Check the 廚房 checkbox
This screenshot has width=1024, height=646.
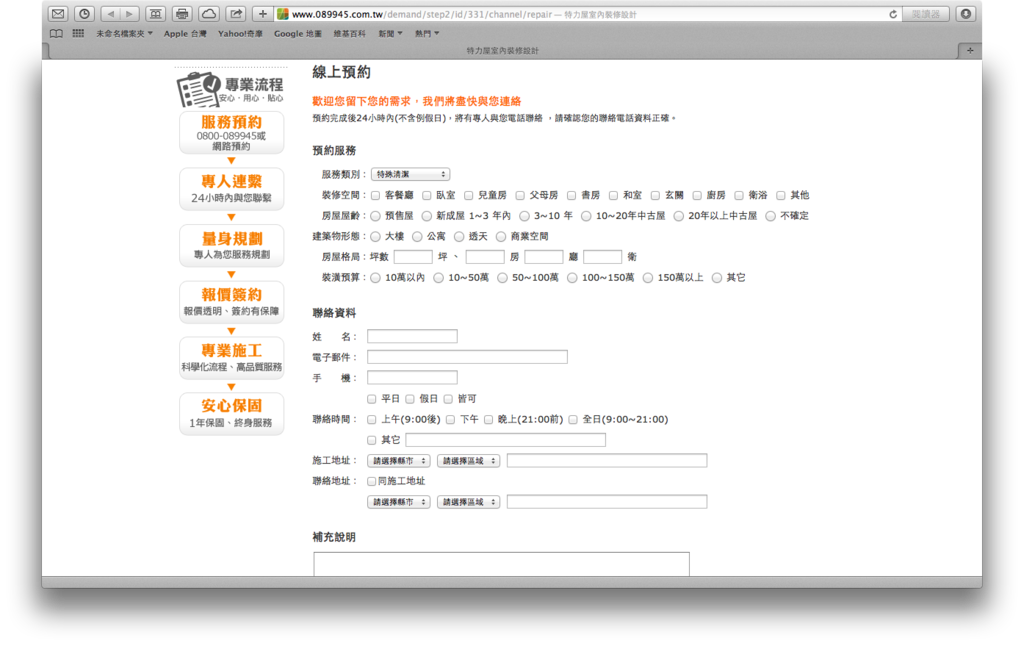coord(697,195)
